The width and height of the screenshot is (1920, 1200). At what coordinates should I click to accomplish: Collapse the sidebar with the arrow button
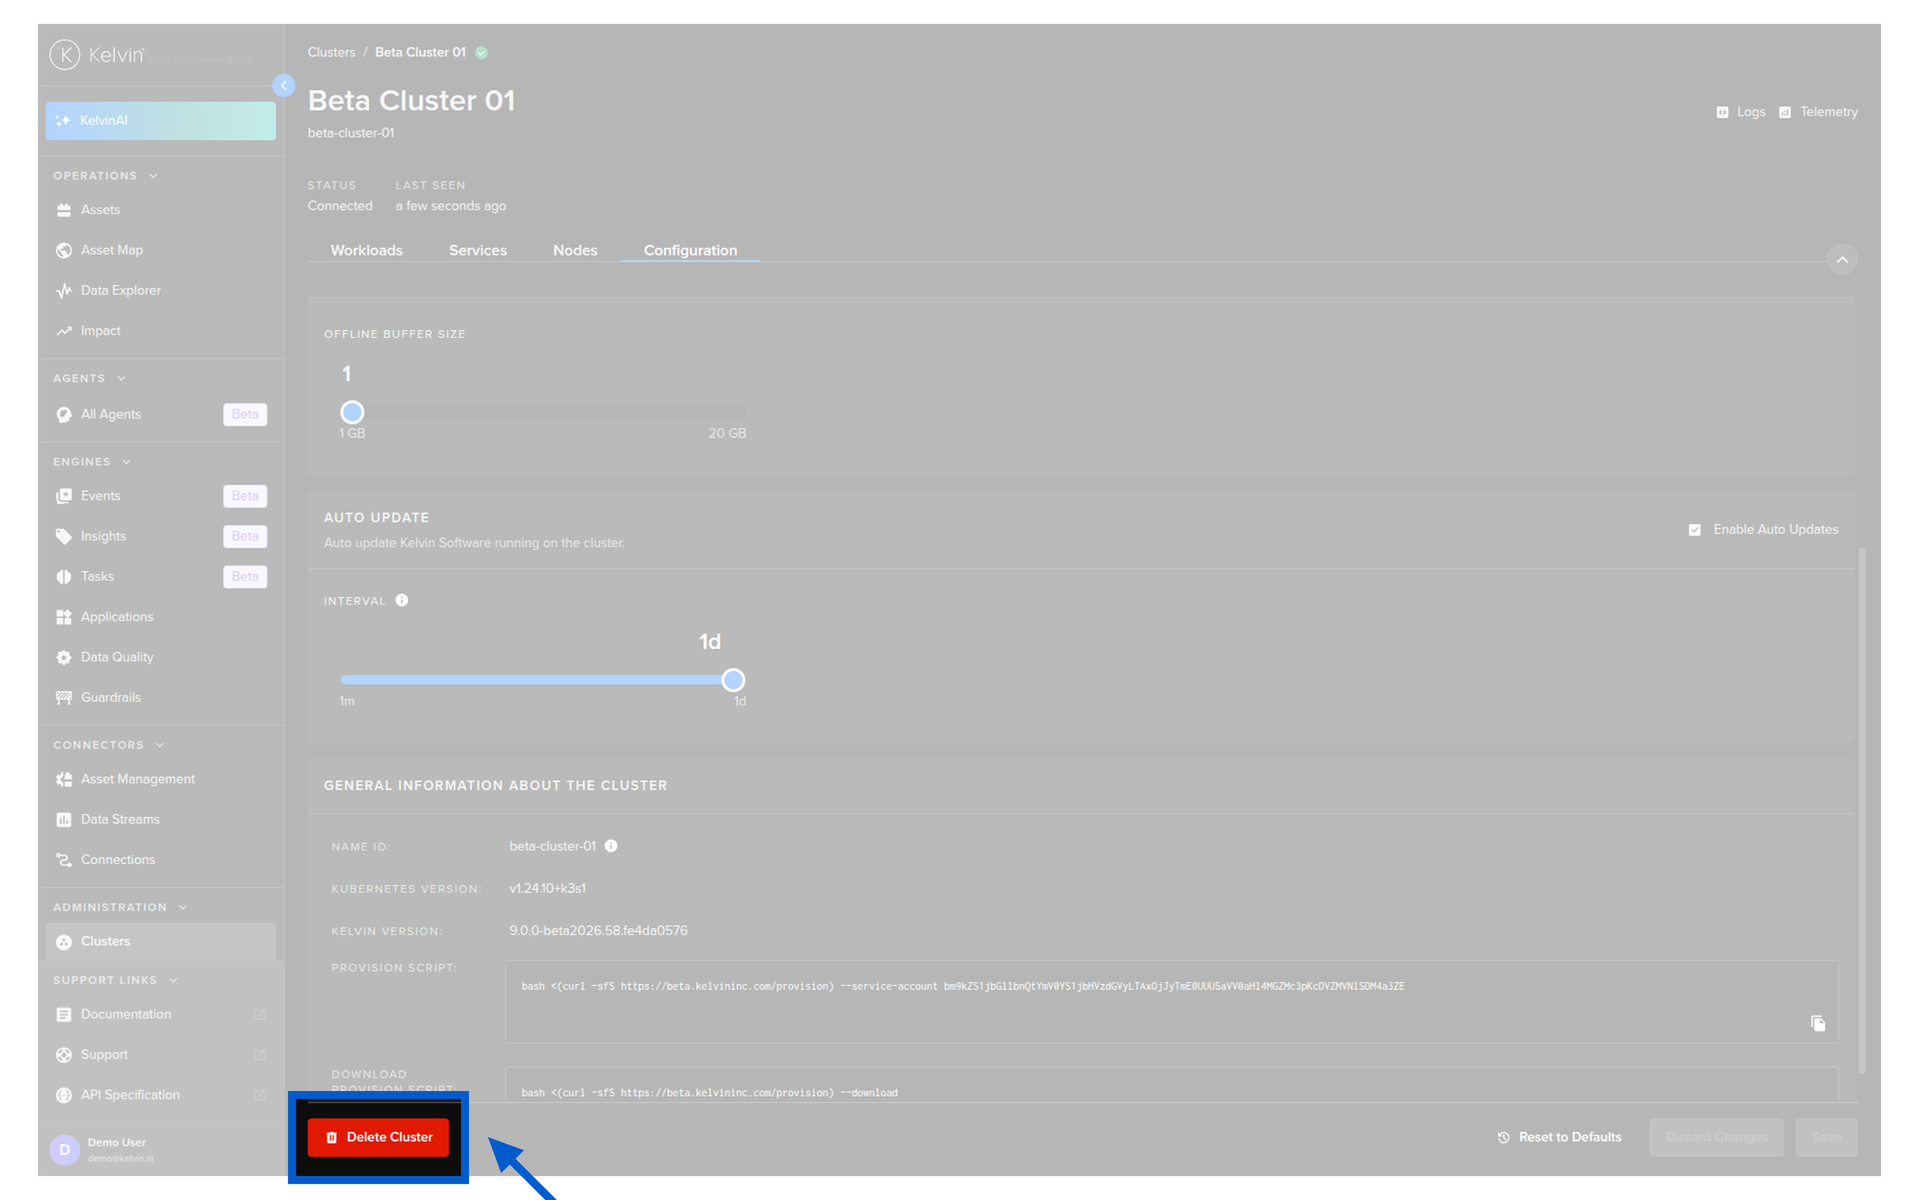pyautogui.click(x=284, y=86)
